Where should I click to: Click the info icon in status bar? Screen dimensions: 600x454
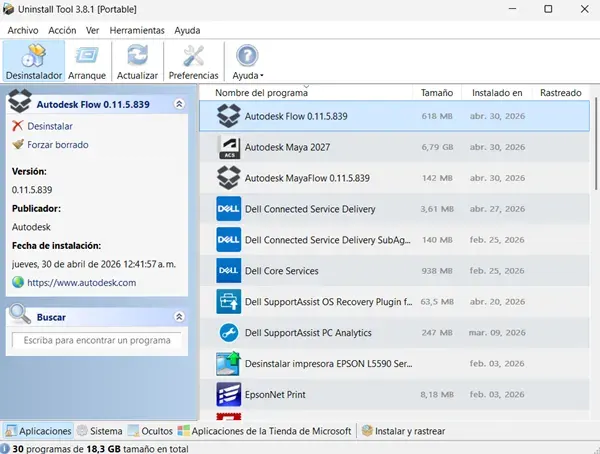(x=5, y=449)
